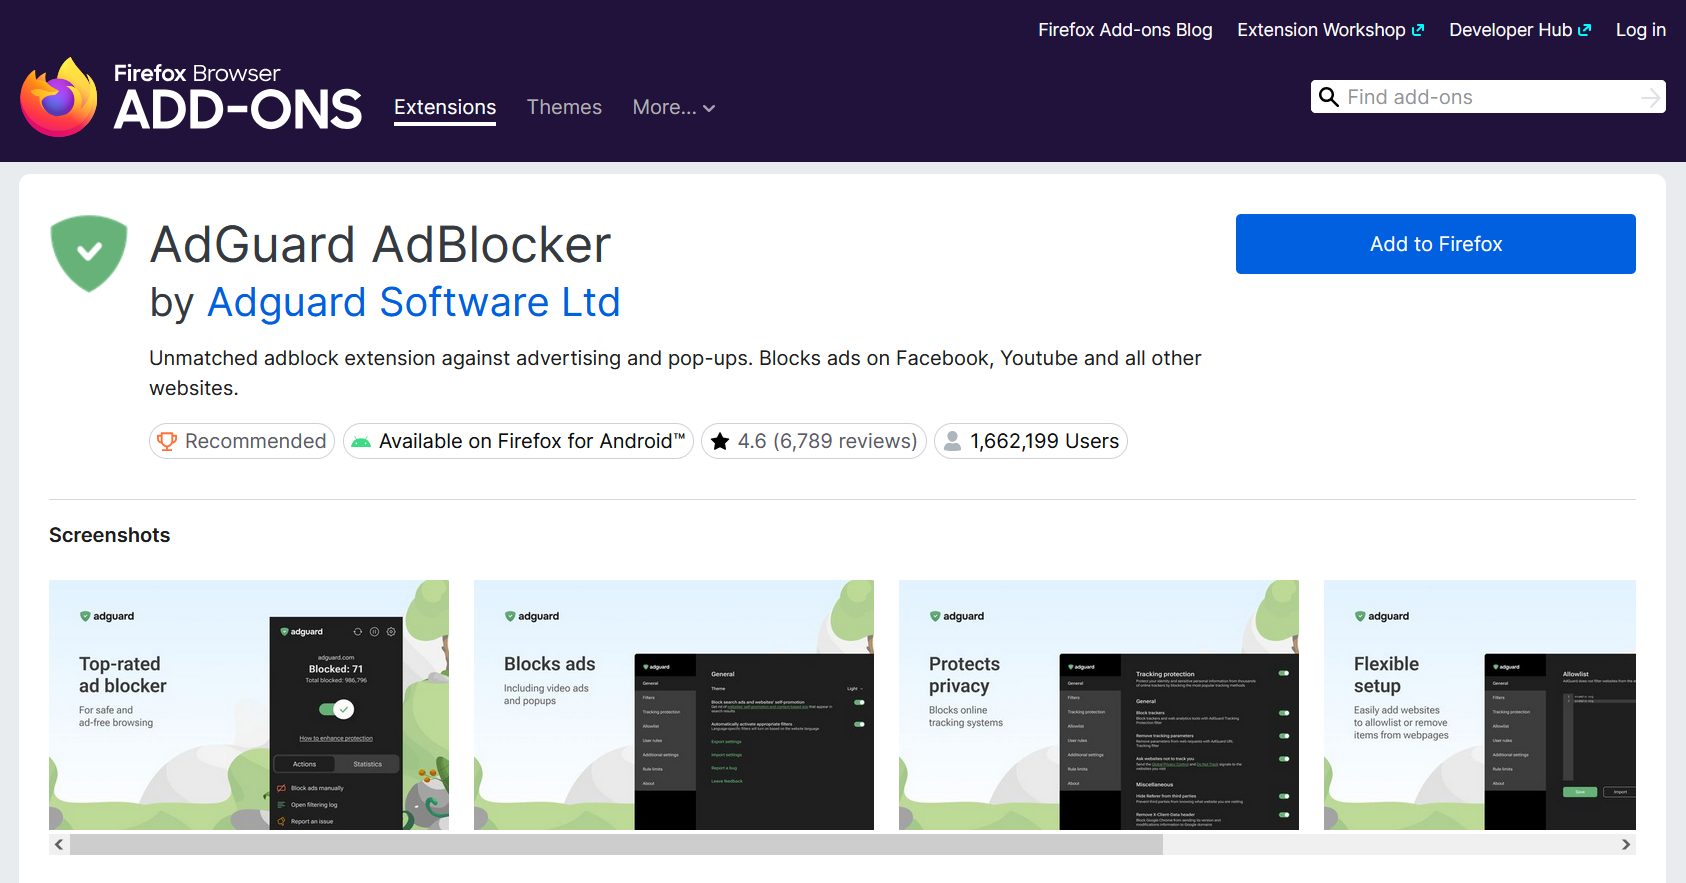
Task: Open the Protects privacy screenshot
Action: pyautogui.click(x=1099, y=705)
